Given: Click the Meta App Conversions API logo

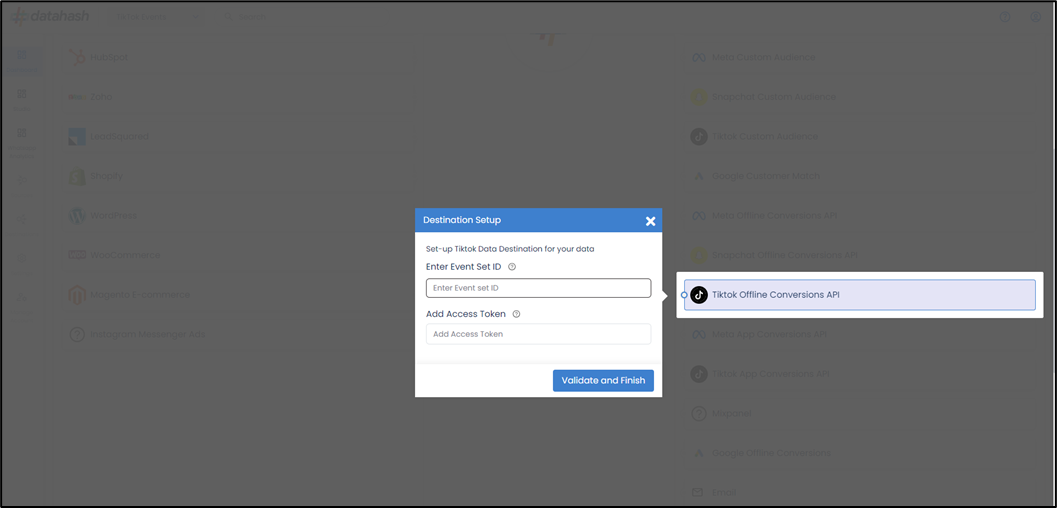Looking at the screenshot, I should click(699, 335).
